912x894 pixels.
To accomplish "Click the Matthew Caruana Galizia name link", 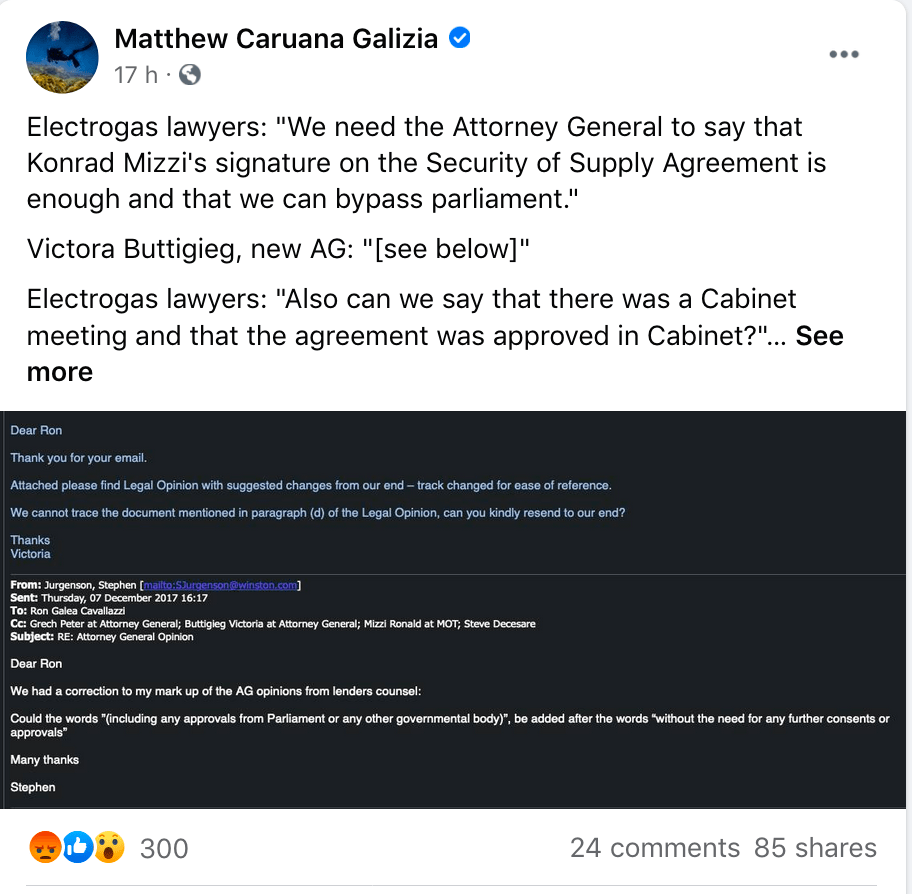I will pos(276,39).
